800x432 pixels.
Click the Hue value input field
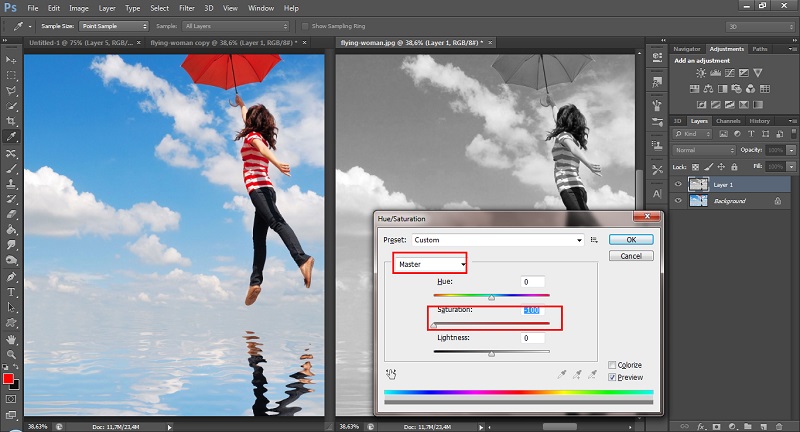click(x=533, y=282)
